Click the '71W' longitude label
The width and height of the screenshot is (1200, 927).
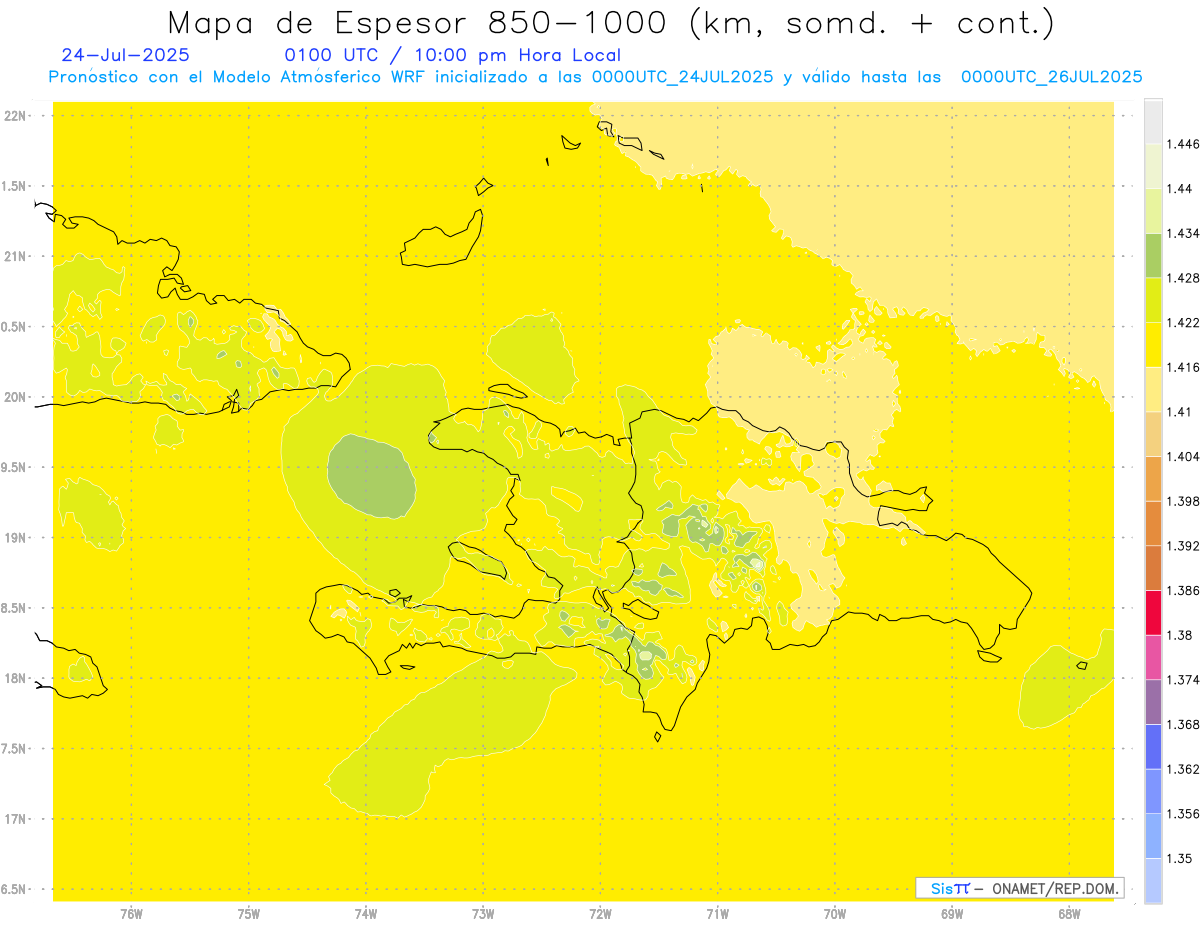click(717, 913)
